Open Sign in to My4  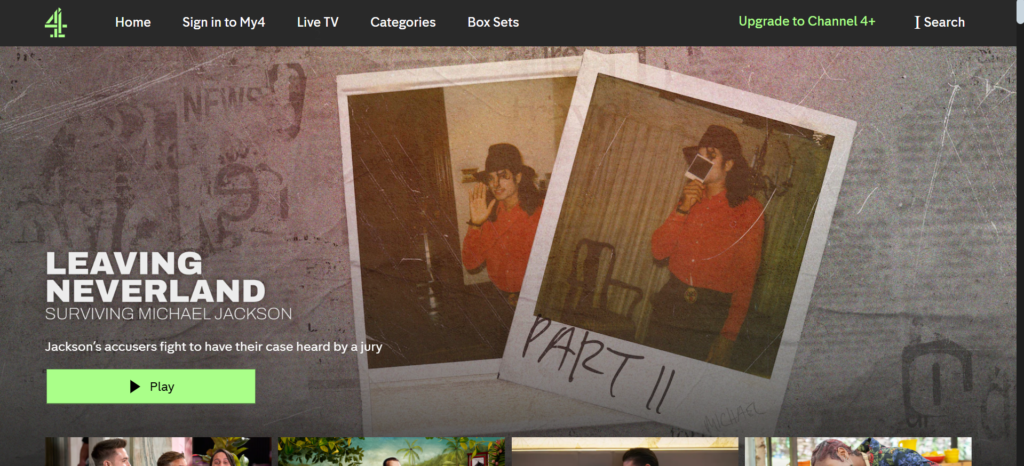(223, 22)
